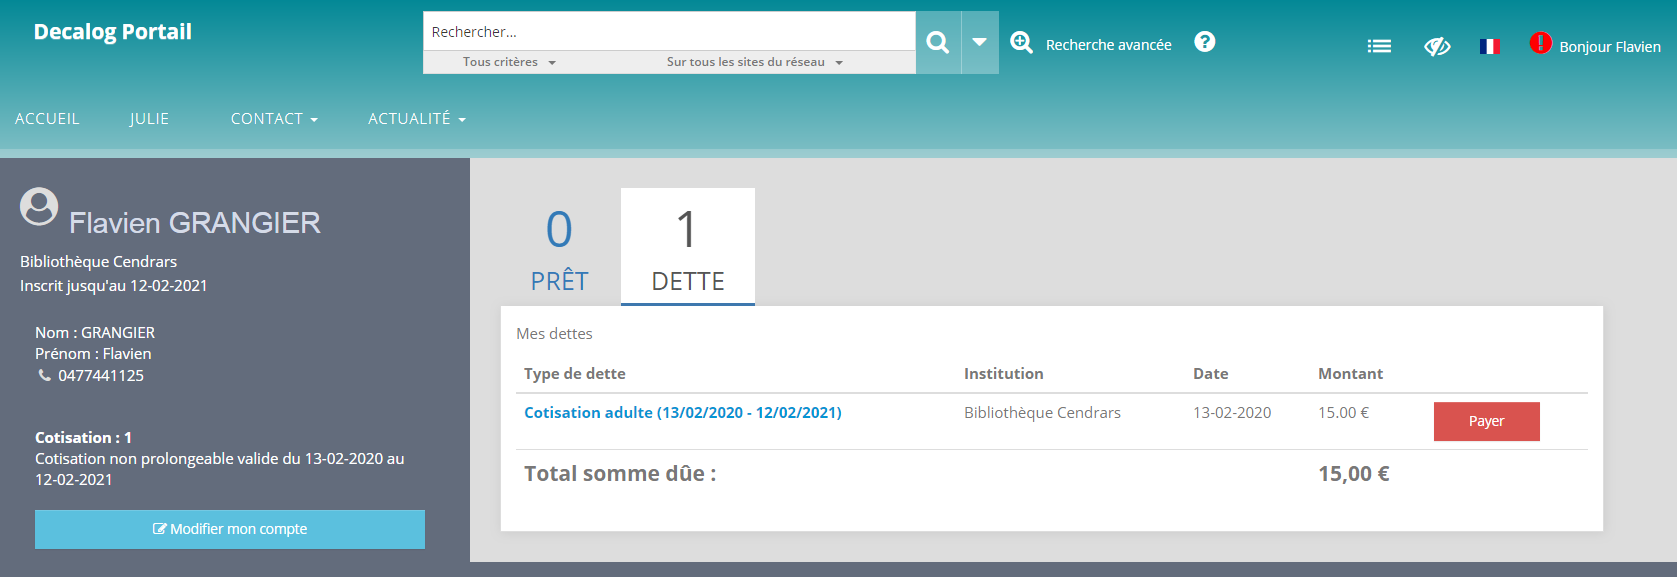The height and width of the screenshot is (577, 1677).
Task: Select the DETTE tab
Action: coord(687,248)
